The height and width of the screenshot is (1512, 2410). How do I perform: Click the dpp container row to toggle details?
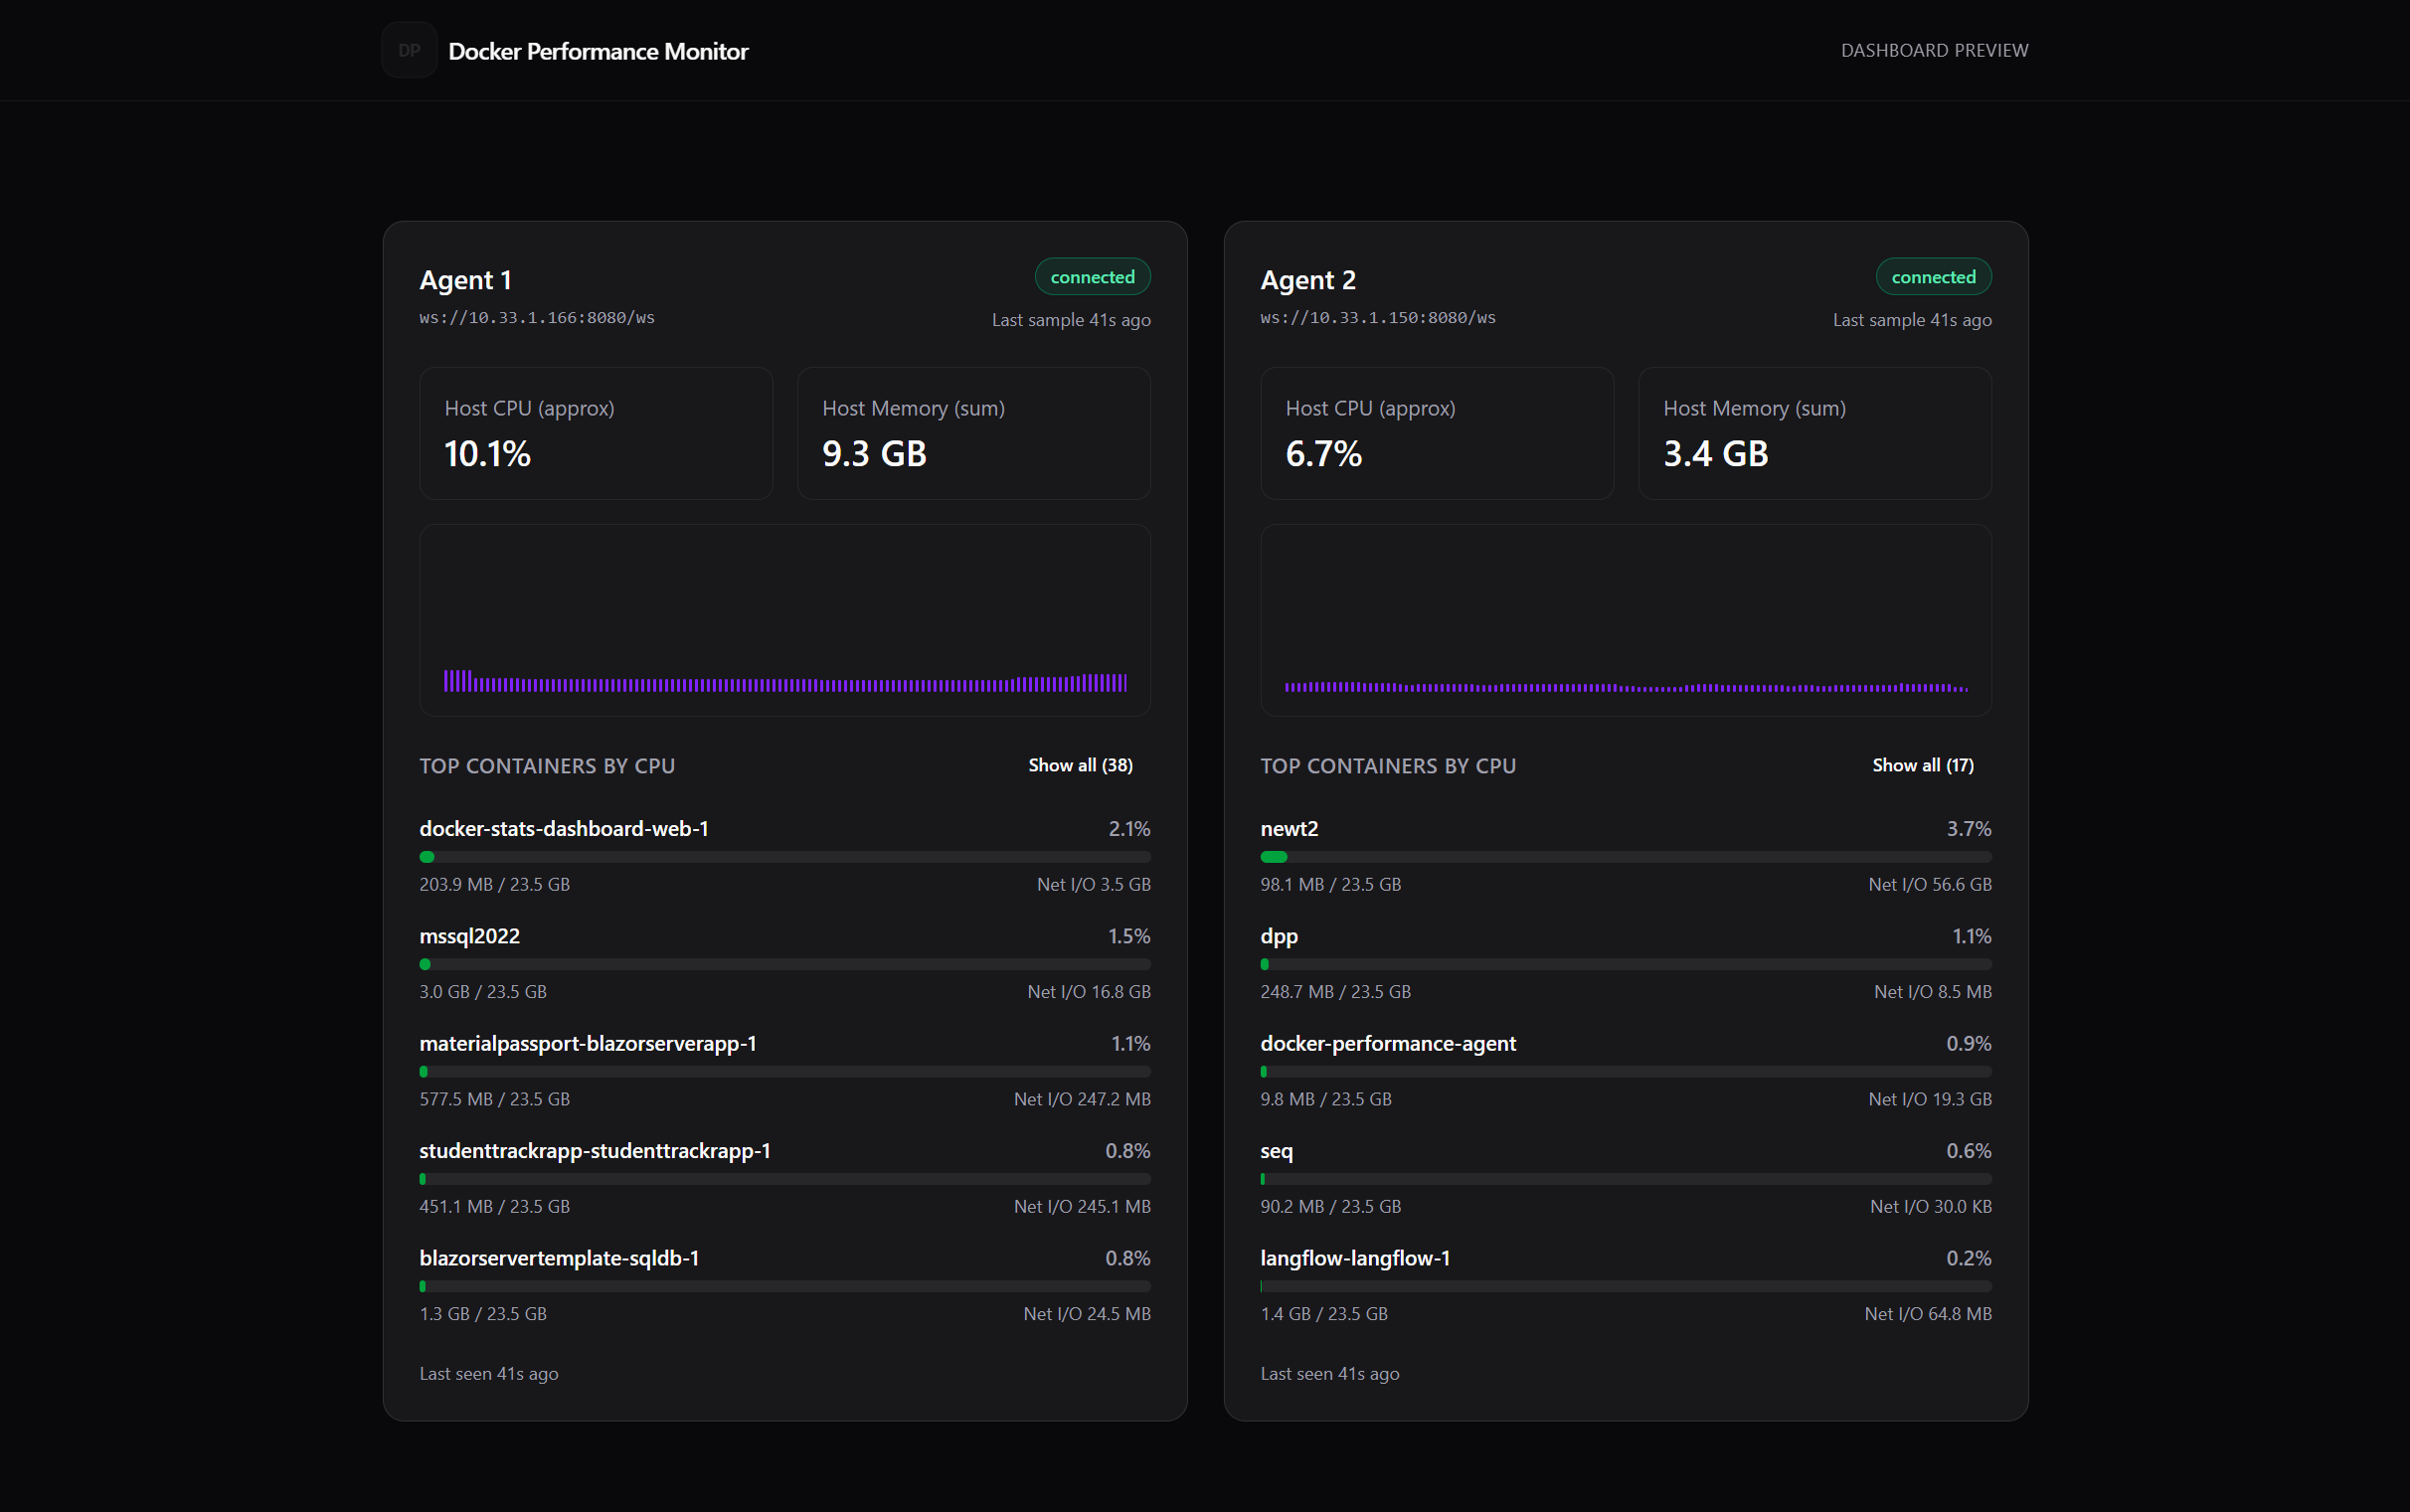(x=1279, y=936)
